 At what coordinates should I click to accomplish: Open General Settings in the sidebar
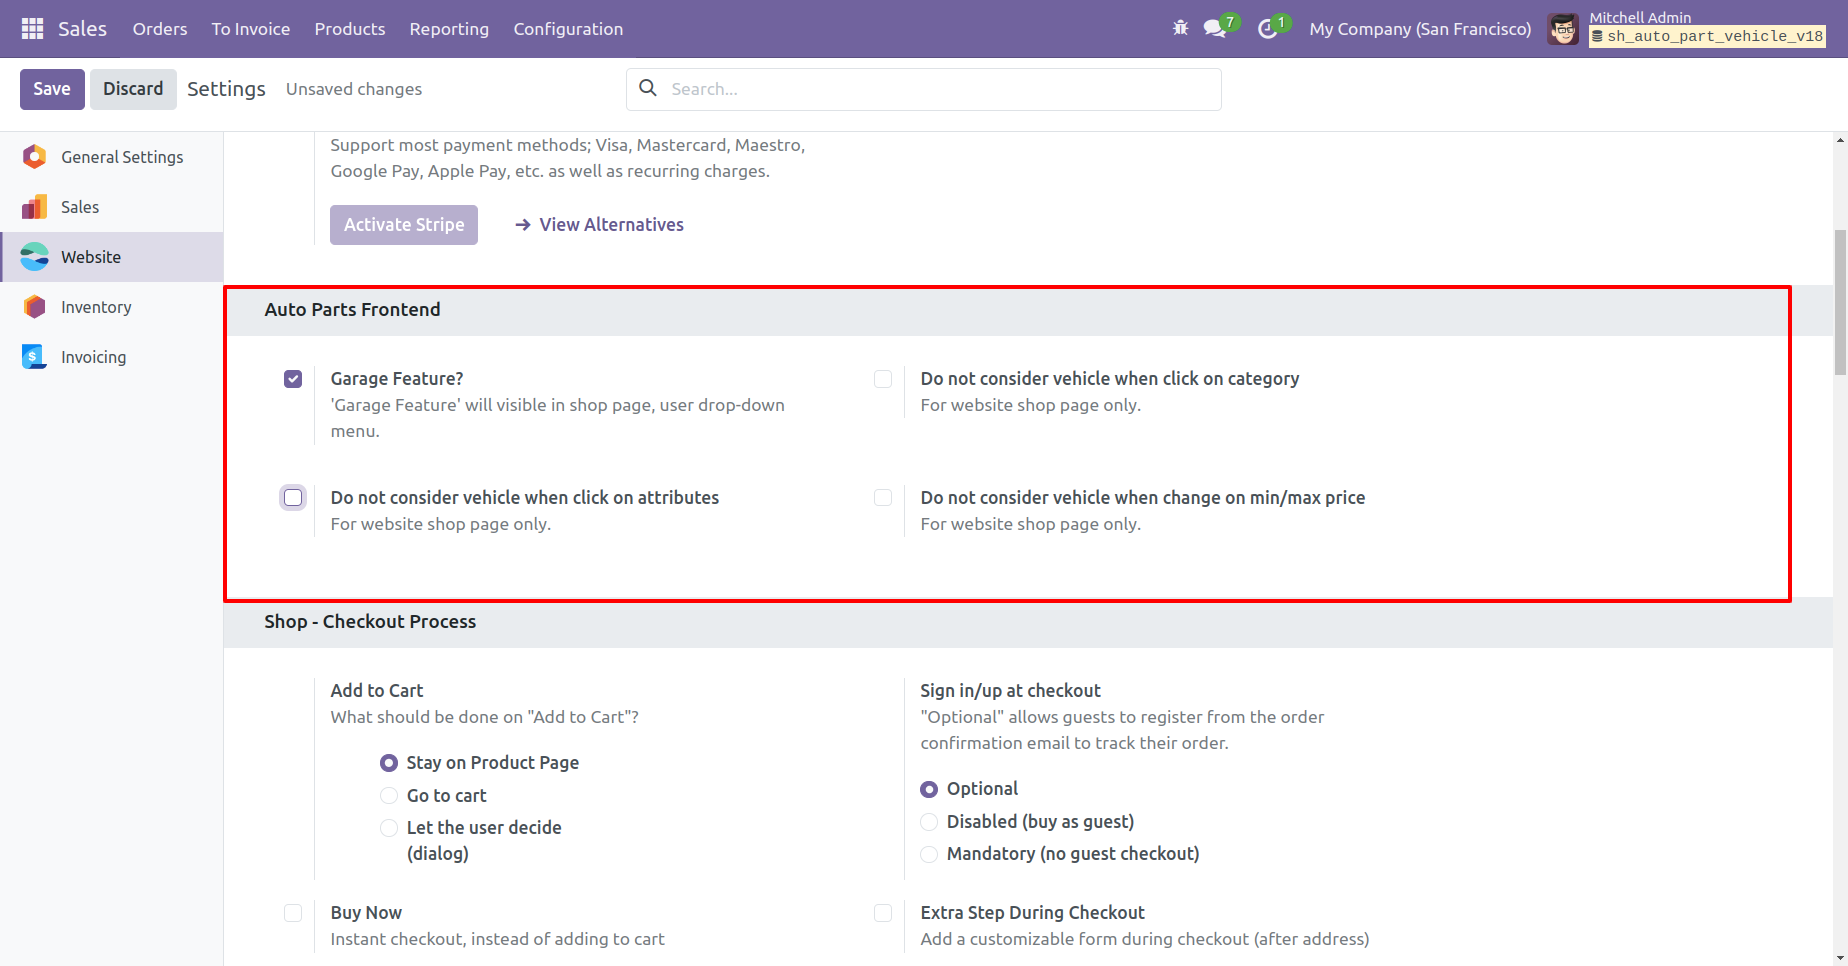click(122, 157)
